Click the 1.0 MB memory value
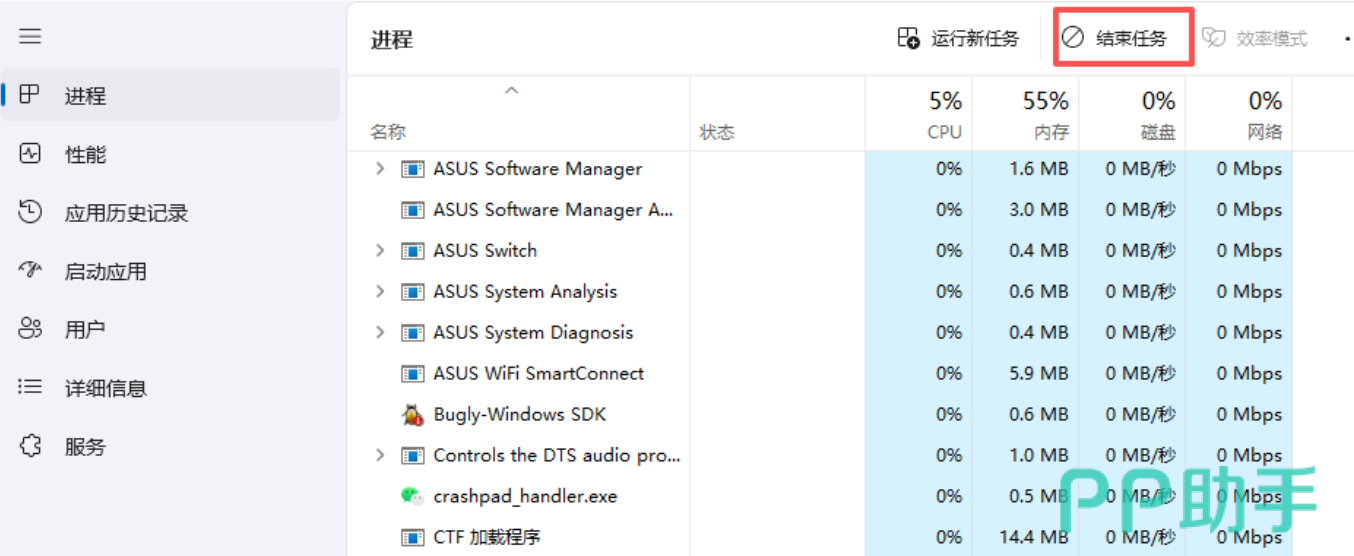The image size is (1354, 556). point(1039,455)
